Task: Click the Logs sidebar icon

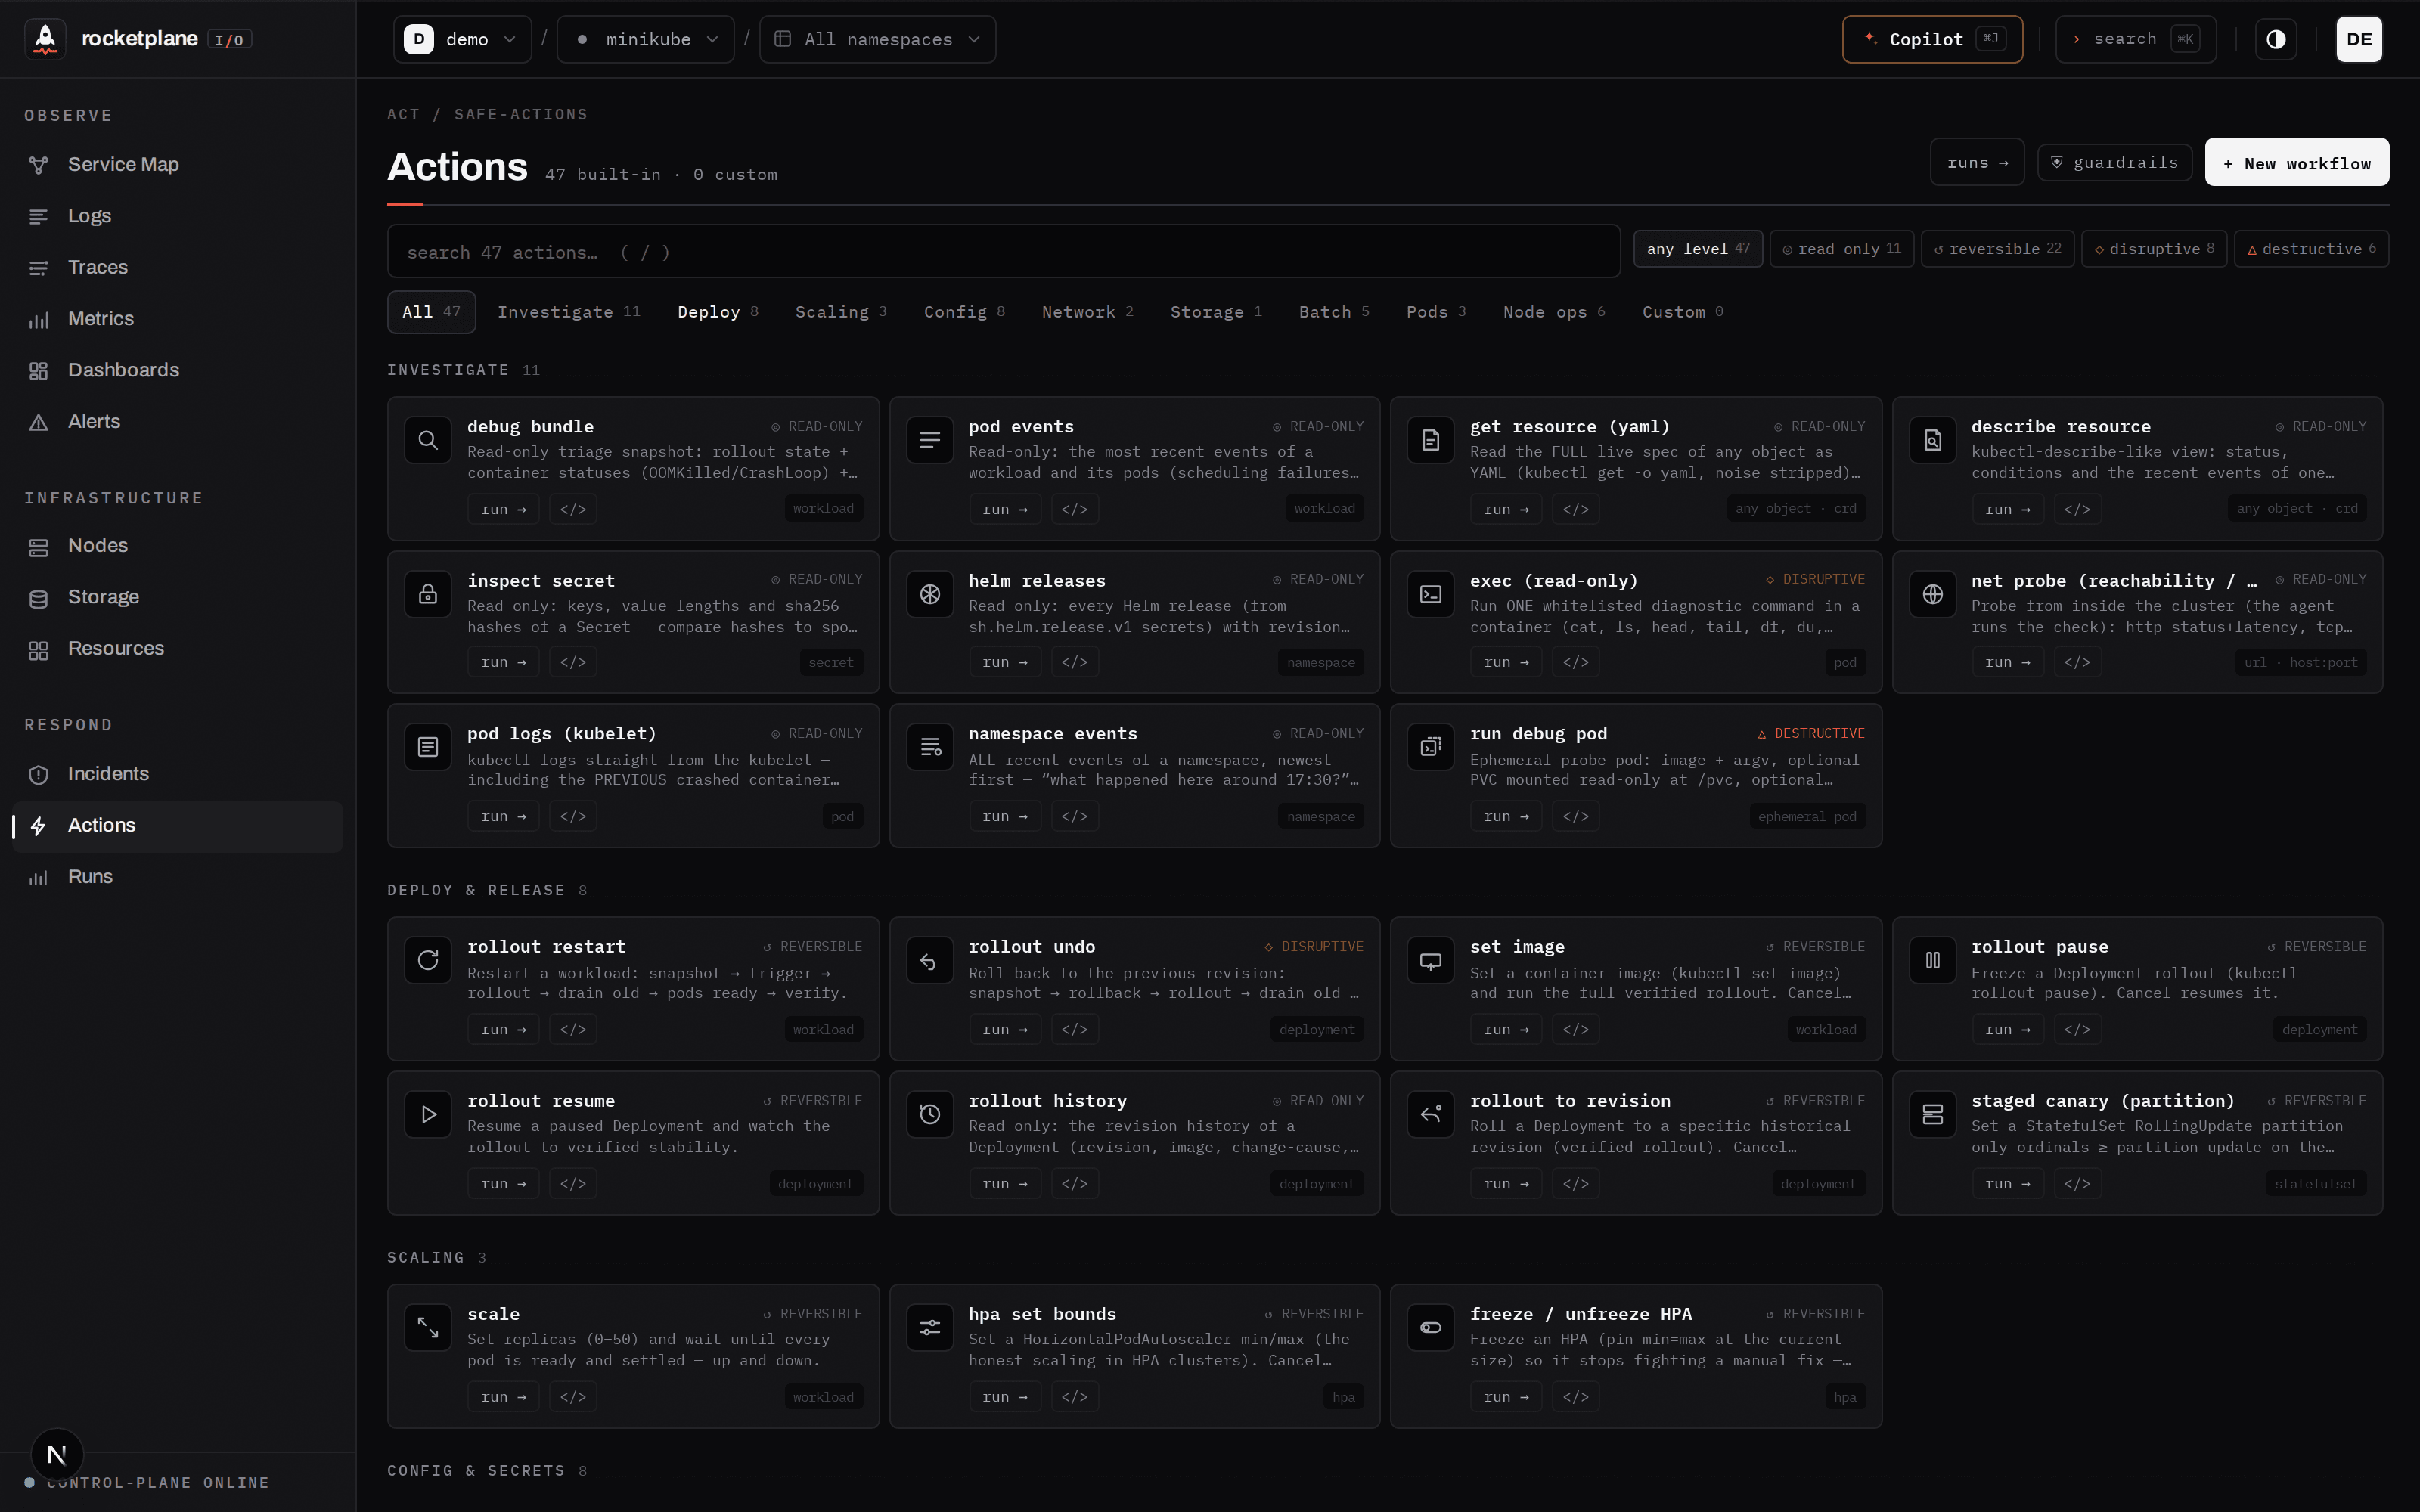Action: [38, 216]
